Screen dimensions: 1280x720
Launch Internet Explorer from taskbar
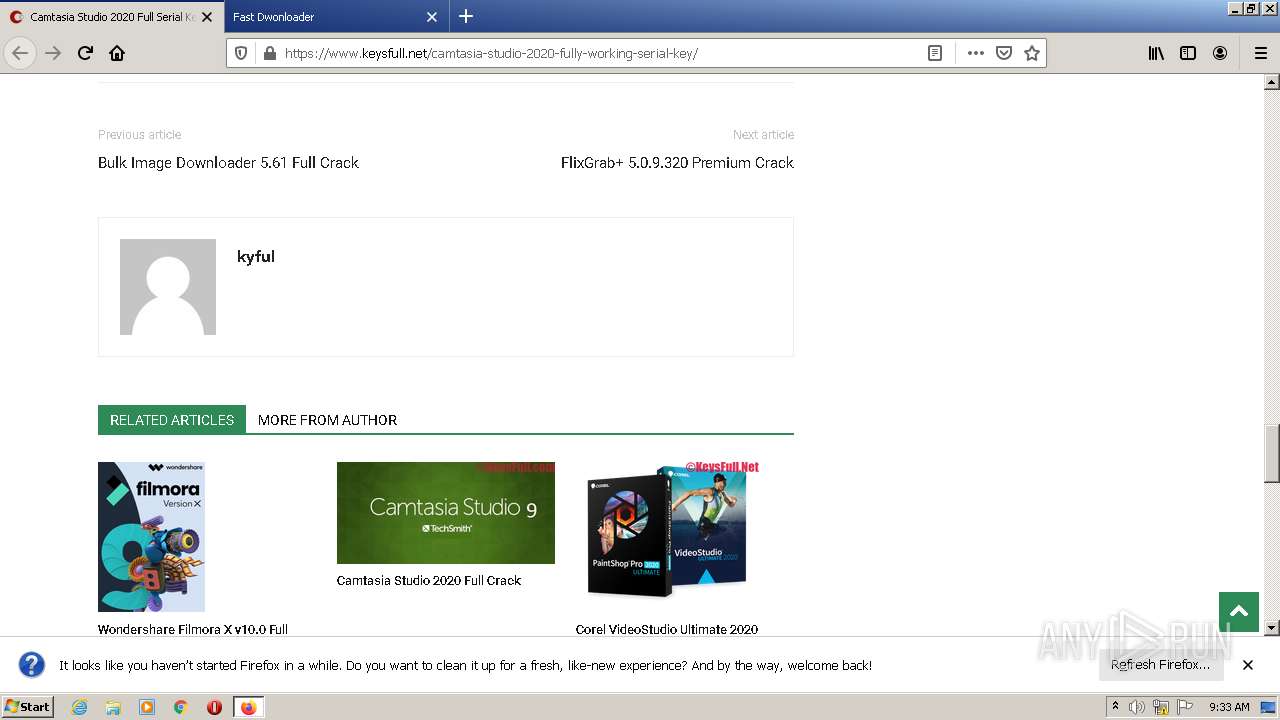click(x=79, y=707)
